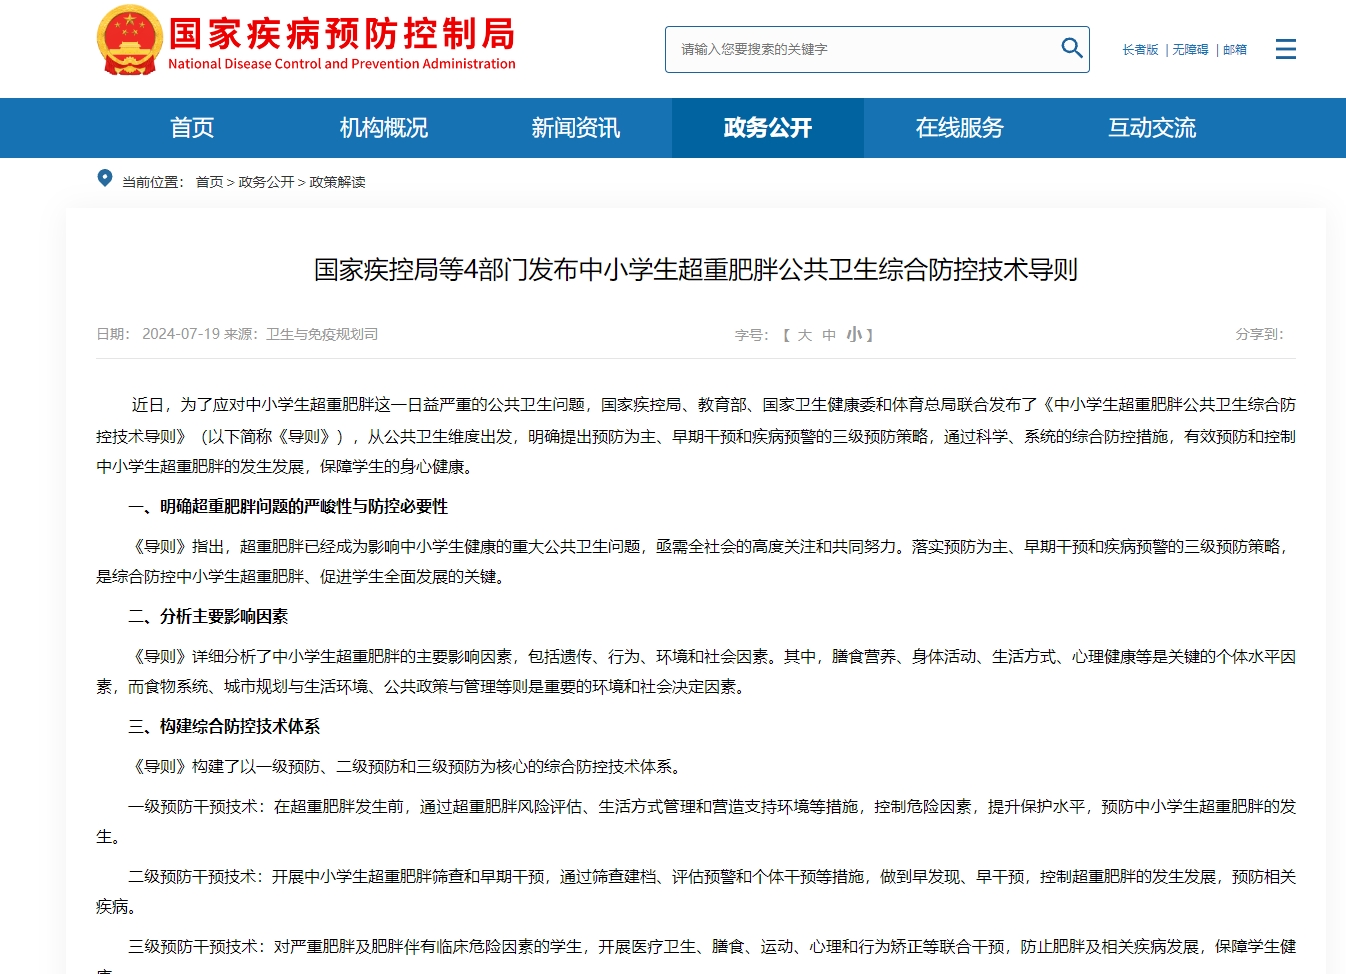This screenshot has width=1346, height=974.
Task: Click heading 一、明确超重肥胖问题的严峻性与防控必要性
Action: 288,507
